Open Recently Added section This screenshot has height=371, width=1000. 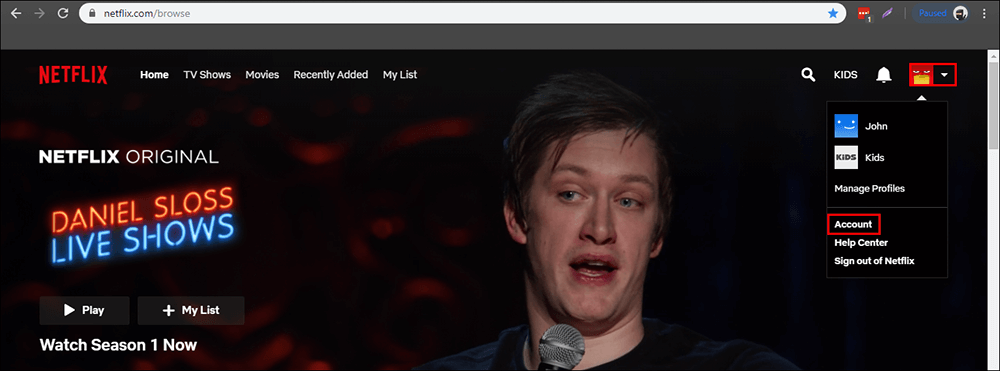330,75
